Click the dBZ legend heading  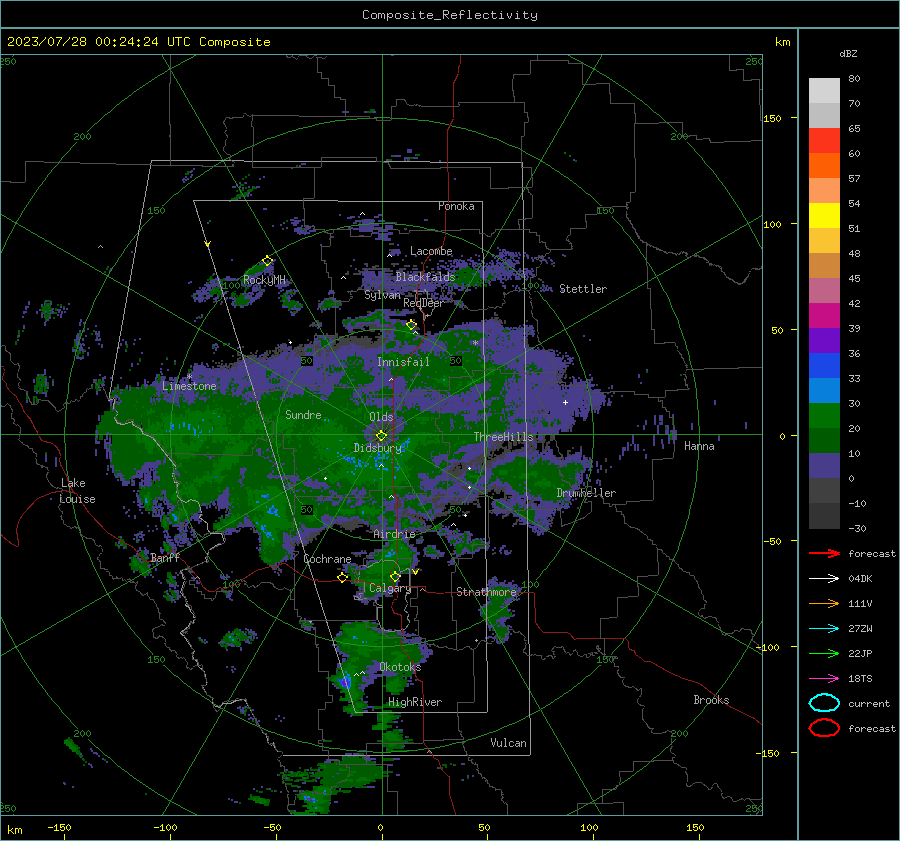pos(848,53)
